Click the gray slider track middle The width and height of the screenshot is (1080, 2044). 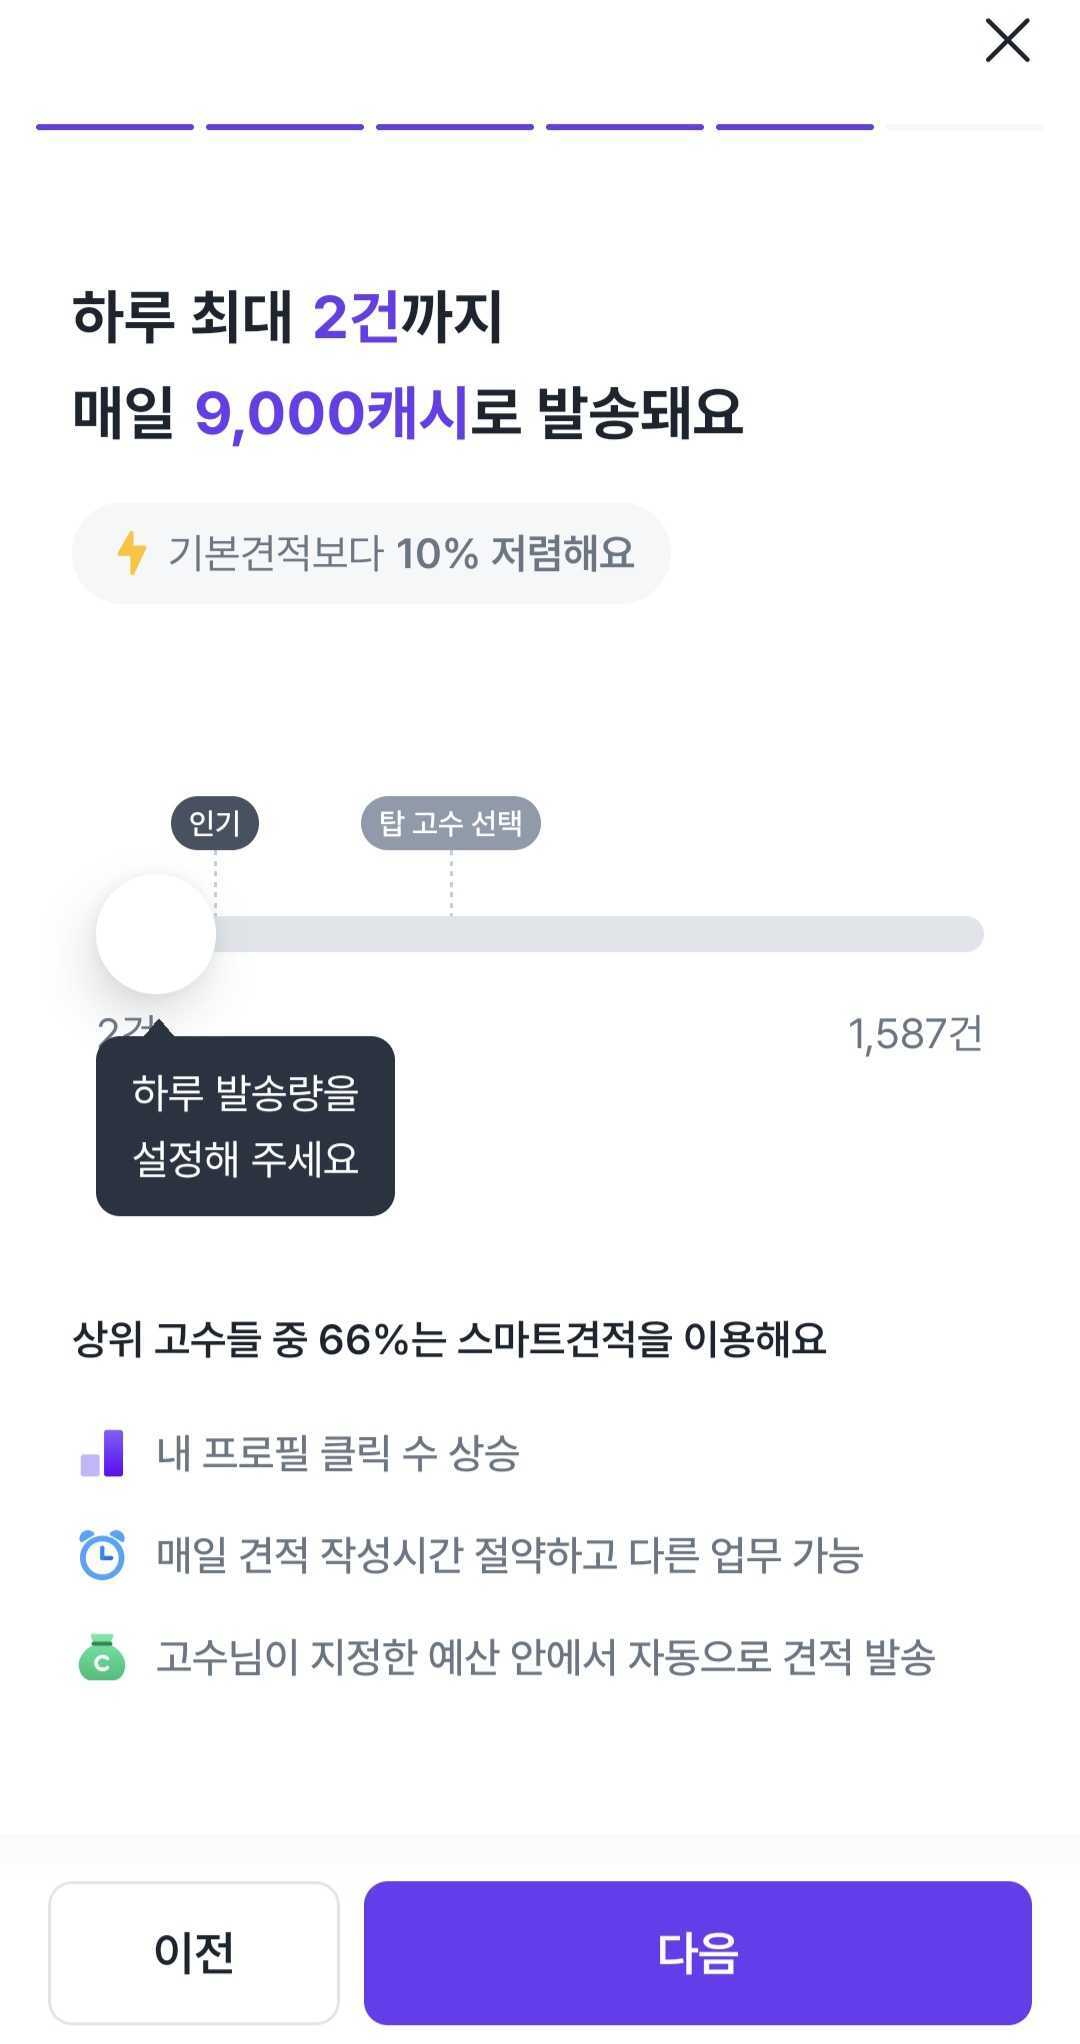coord(600,934)
